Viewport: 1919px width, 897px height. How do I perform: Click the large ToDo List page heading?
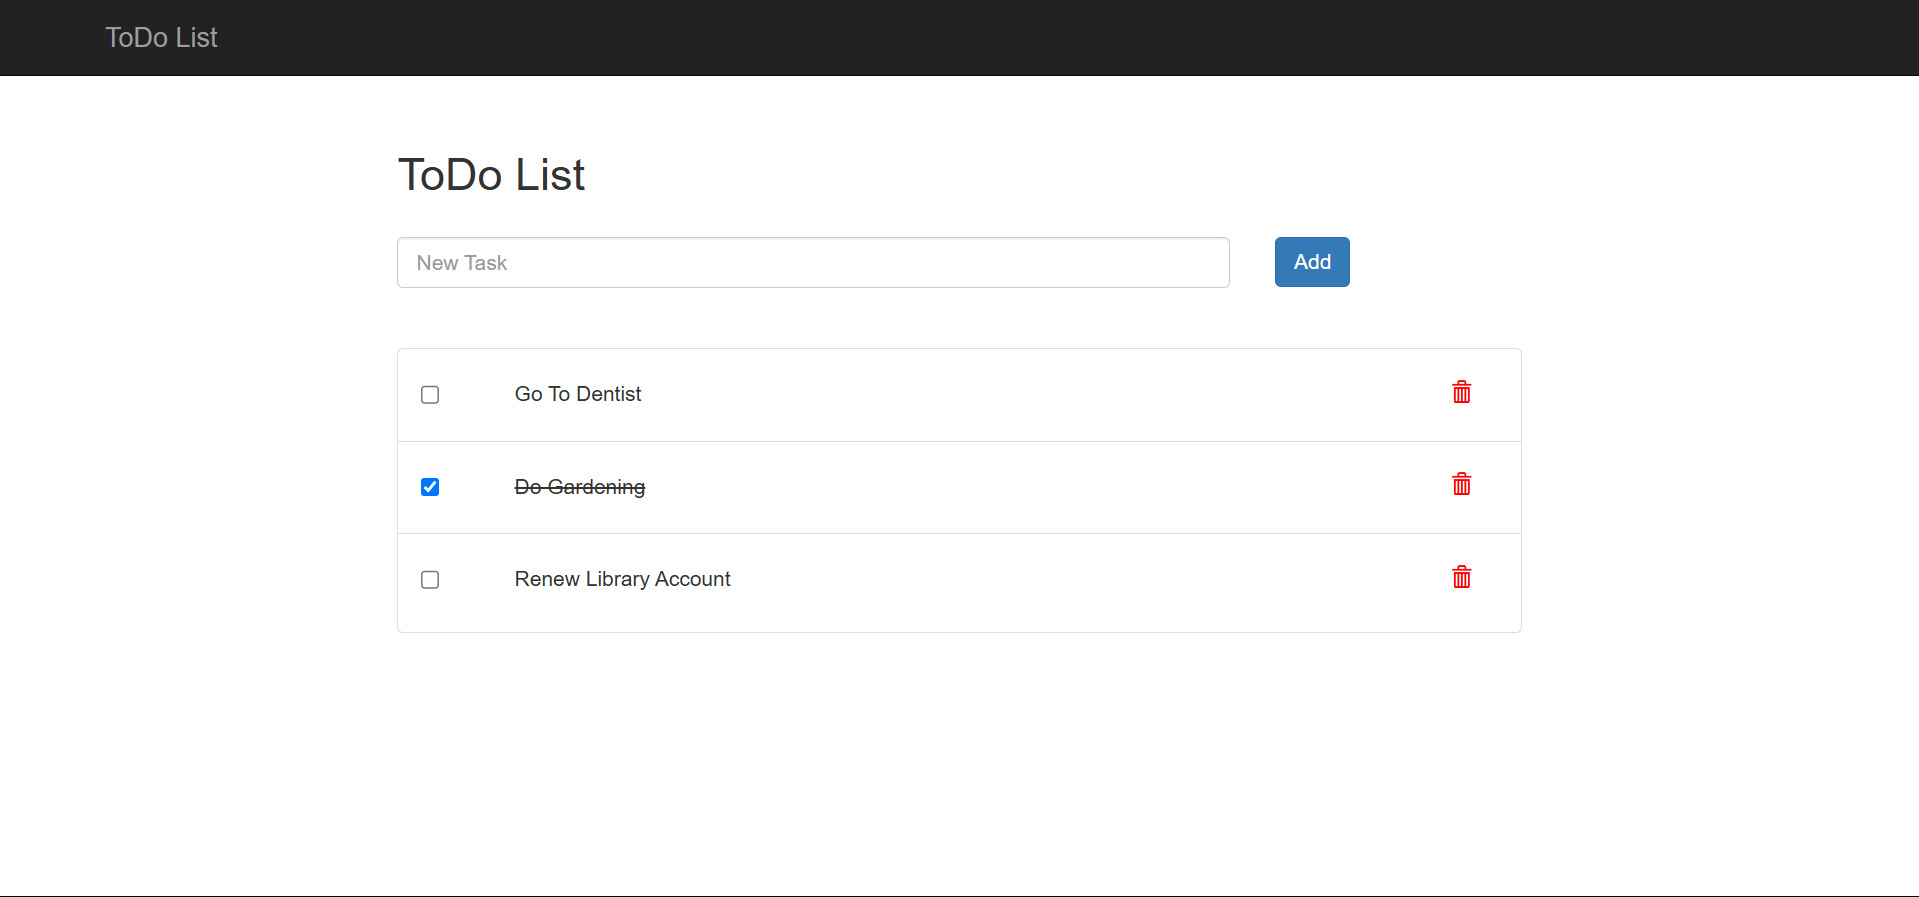point(491,175)
